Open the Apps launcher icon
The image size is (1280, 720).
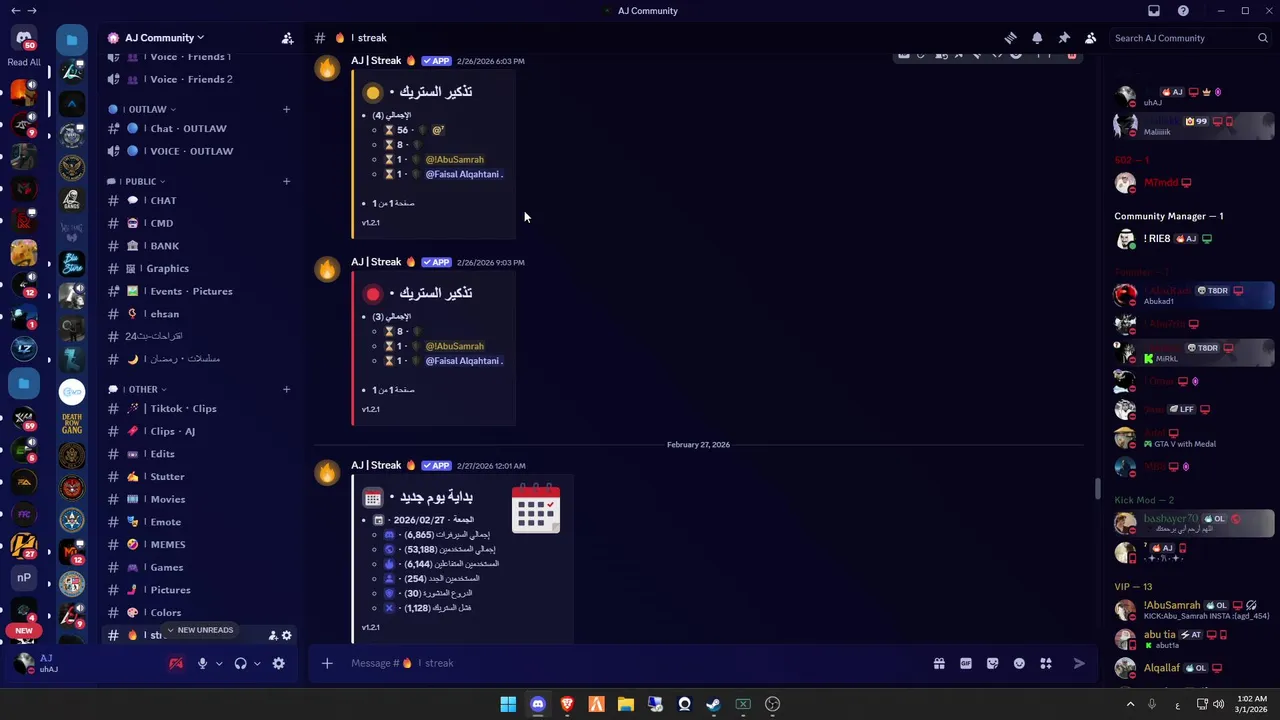1046,663
